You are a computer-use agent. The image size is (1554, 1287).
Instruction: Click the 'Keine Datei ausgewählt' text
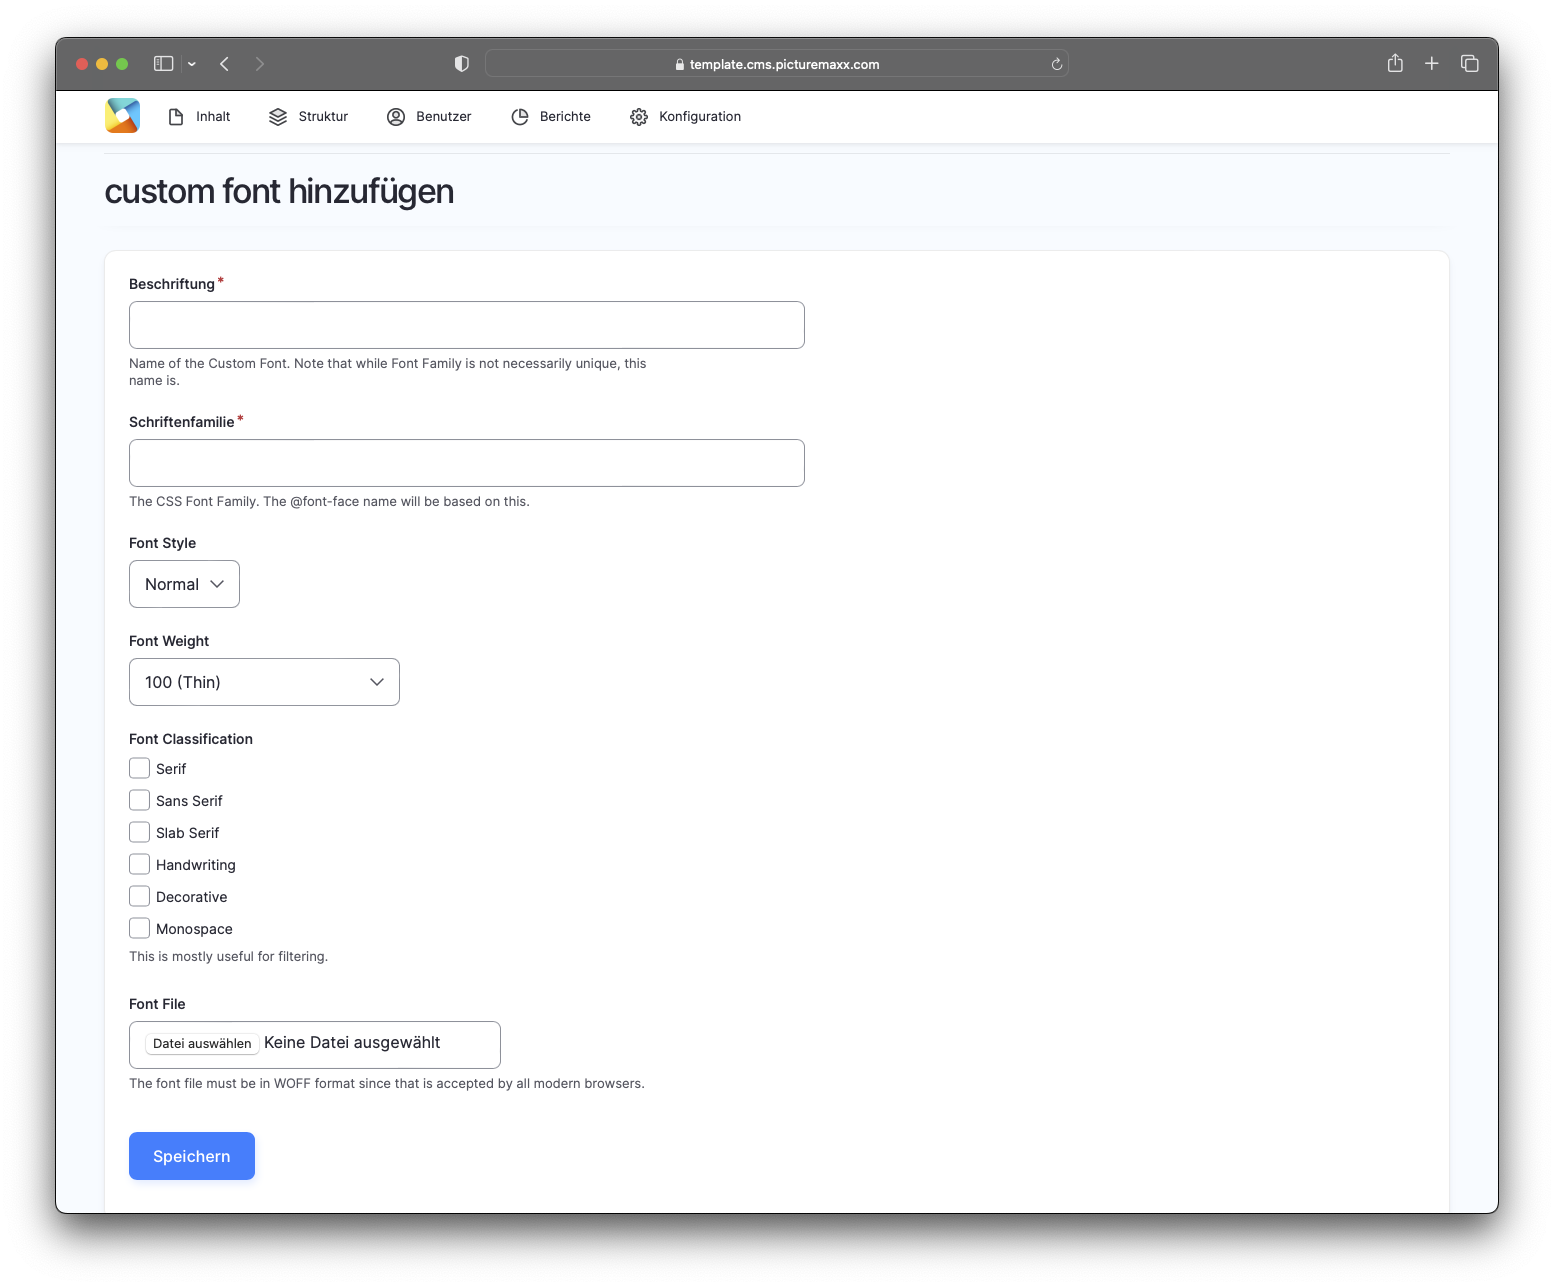point(352,1043)
